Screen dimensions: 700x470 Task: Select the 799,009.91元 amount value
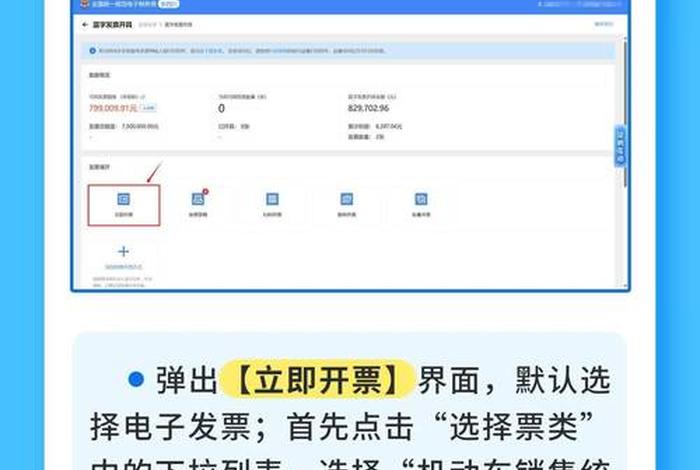[113, 108]
